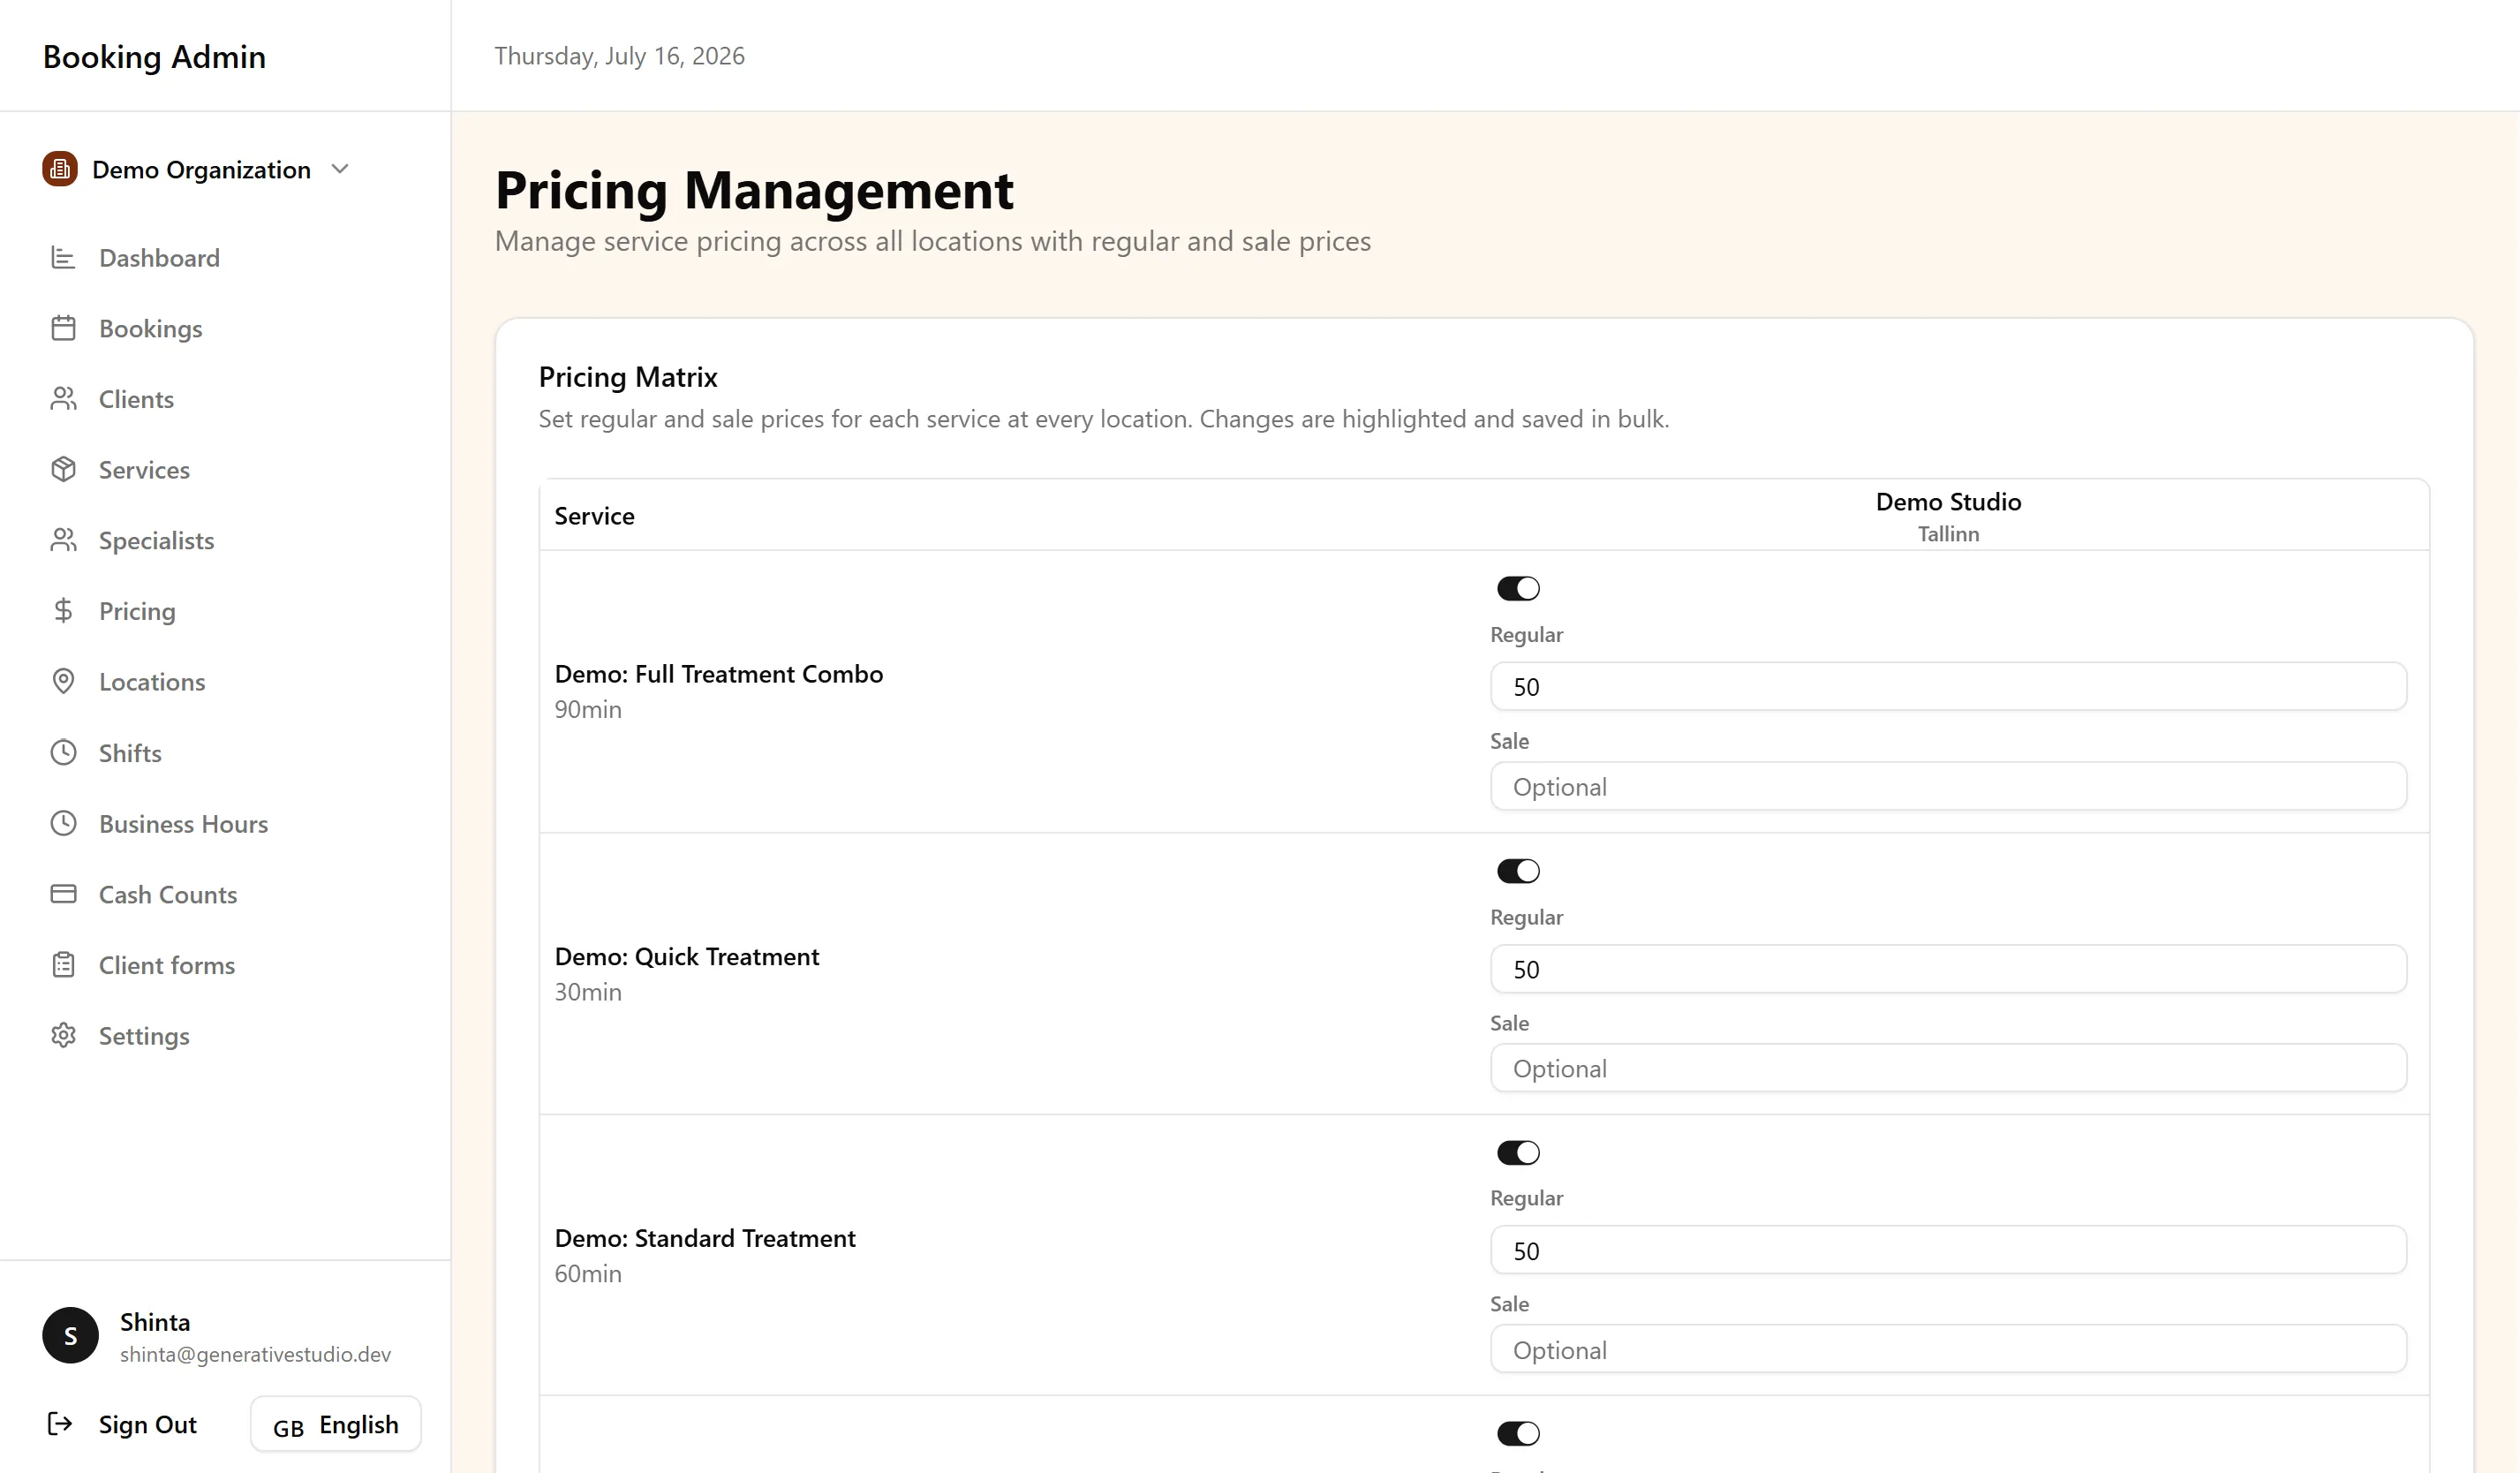Navigate to Client forms
Screen dimensions: 2520x1473
167,965
